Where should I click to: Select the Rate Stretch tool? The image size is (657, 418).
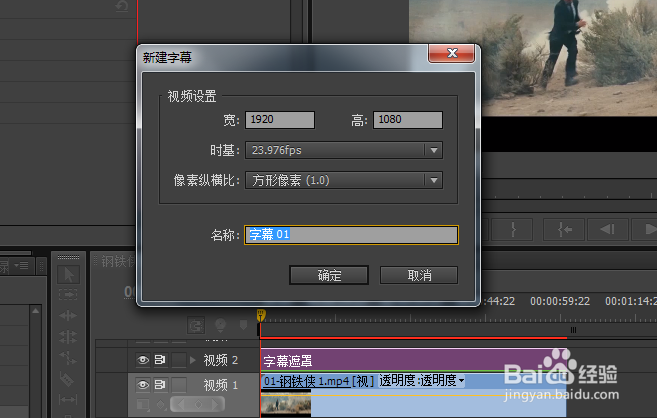[68, 358]
